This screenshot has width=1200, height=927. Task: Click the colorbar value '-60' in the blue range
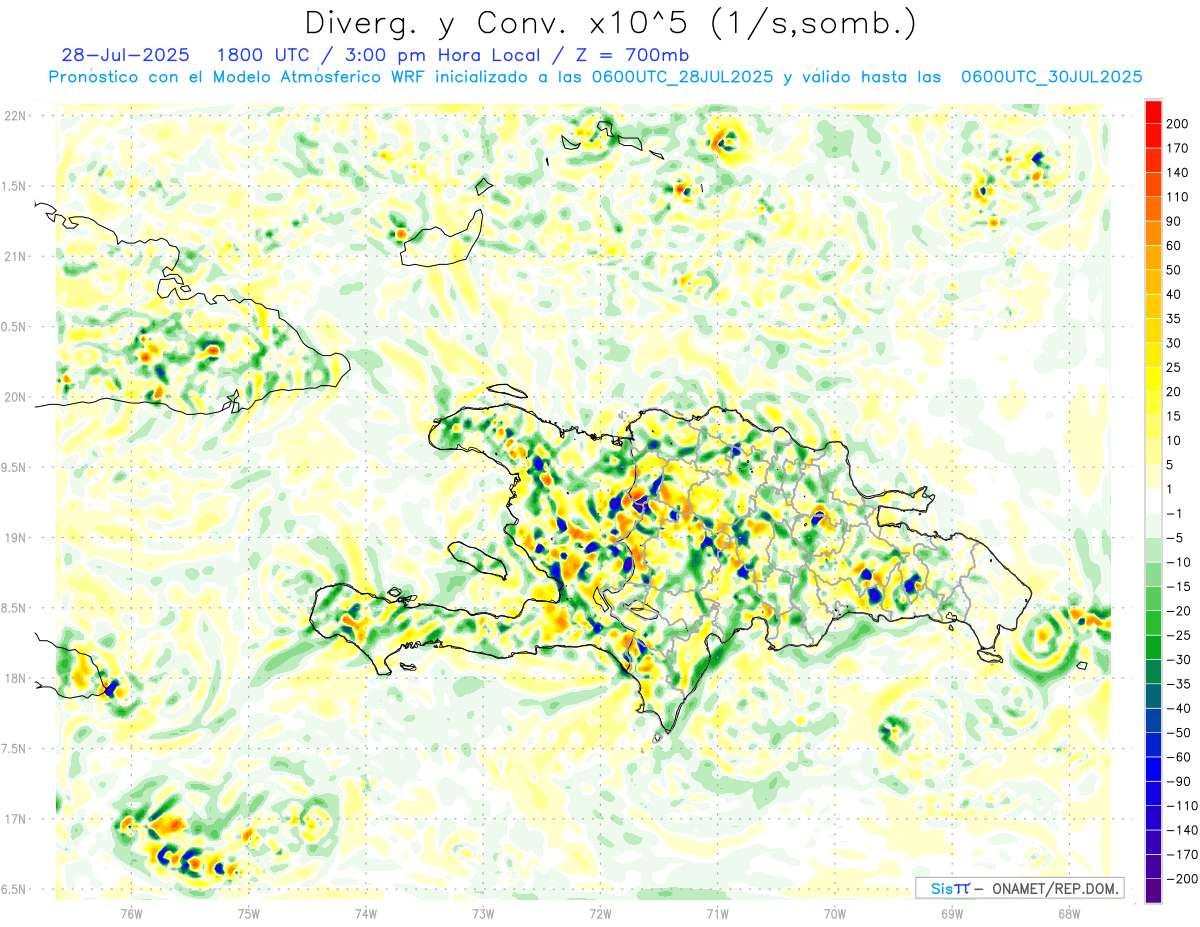(1180, 757)
